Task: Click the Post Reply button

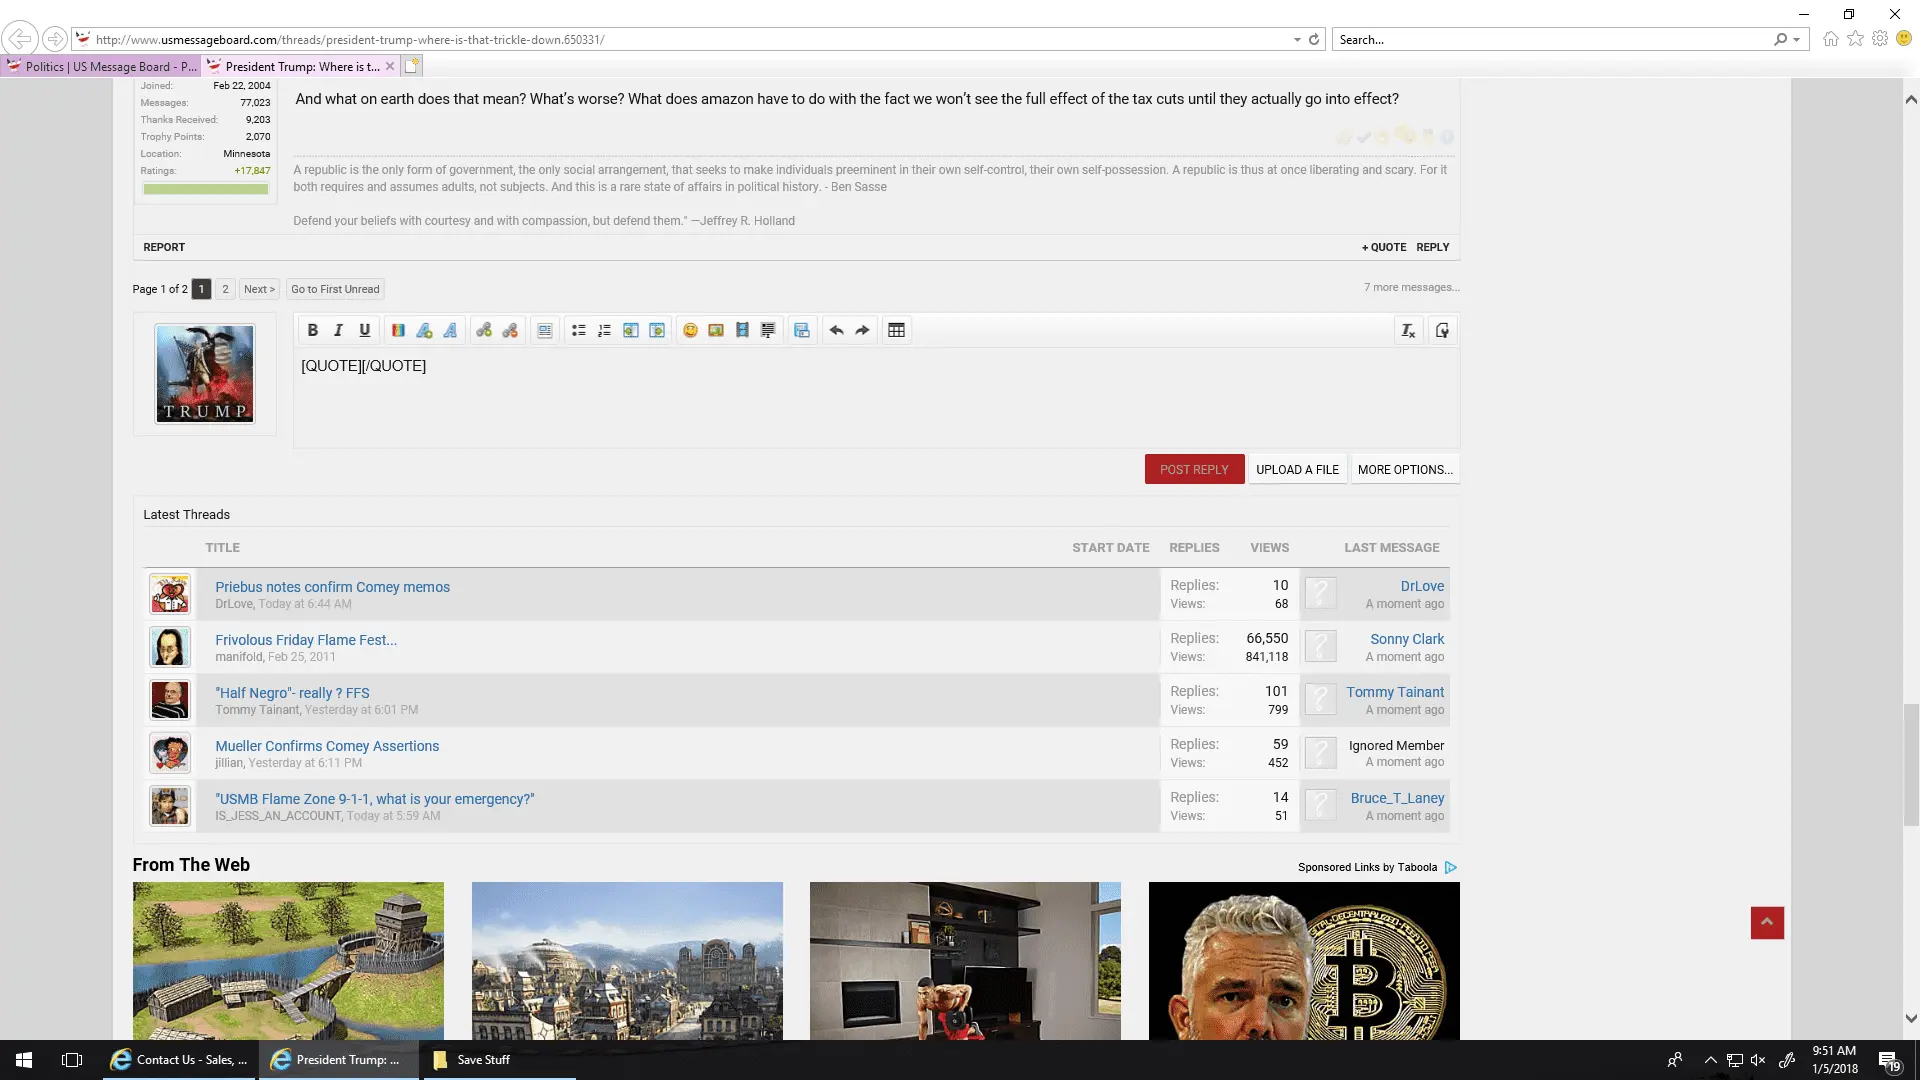Action: tap(1194, 469)
